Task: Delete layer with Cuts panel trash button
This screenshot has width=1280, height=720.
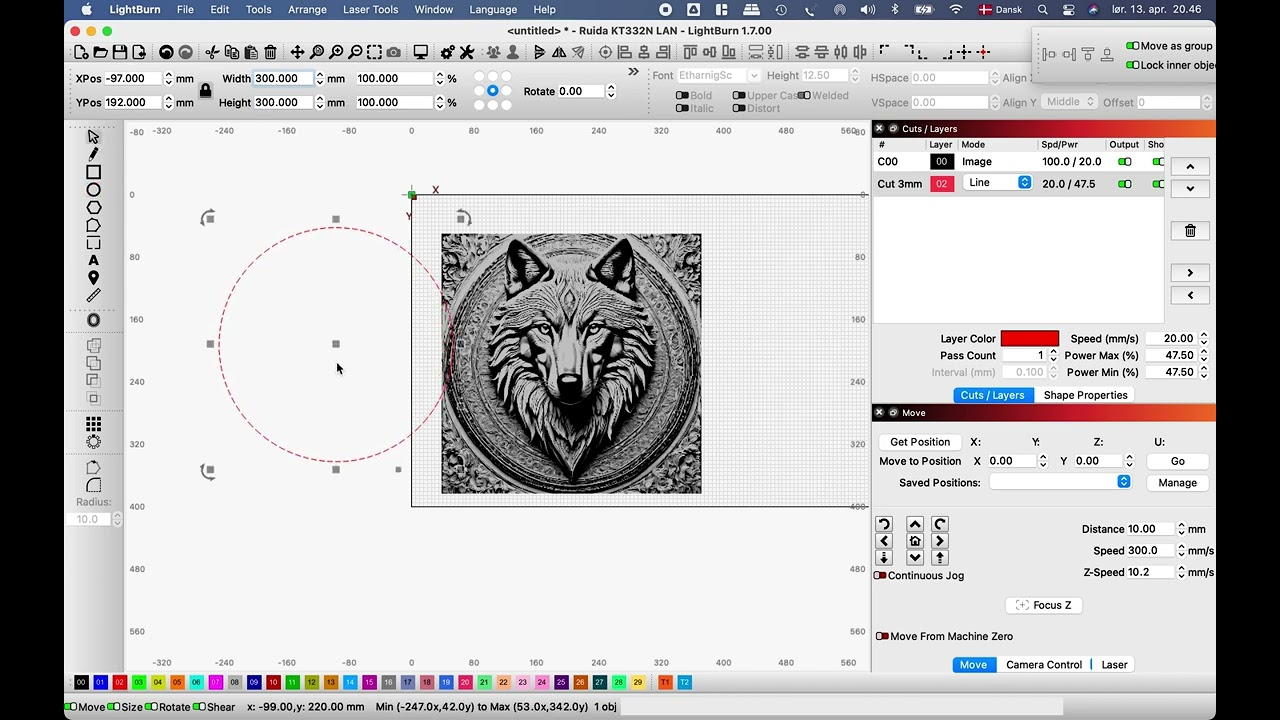Action: [1190, 231]
